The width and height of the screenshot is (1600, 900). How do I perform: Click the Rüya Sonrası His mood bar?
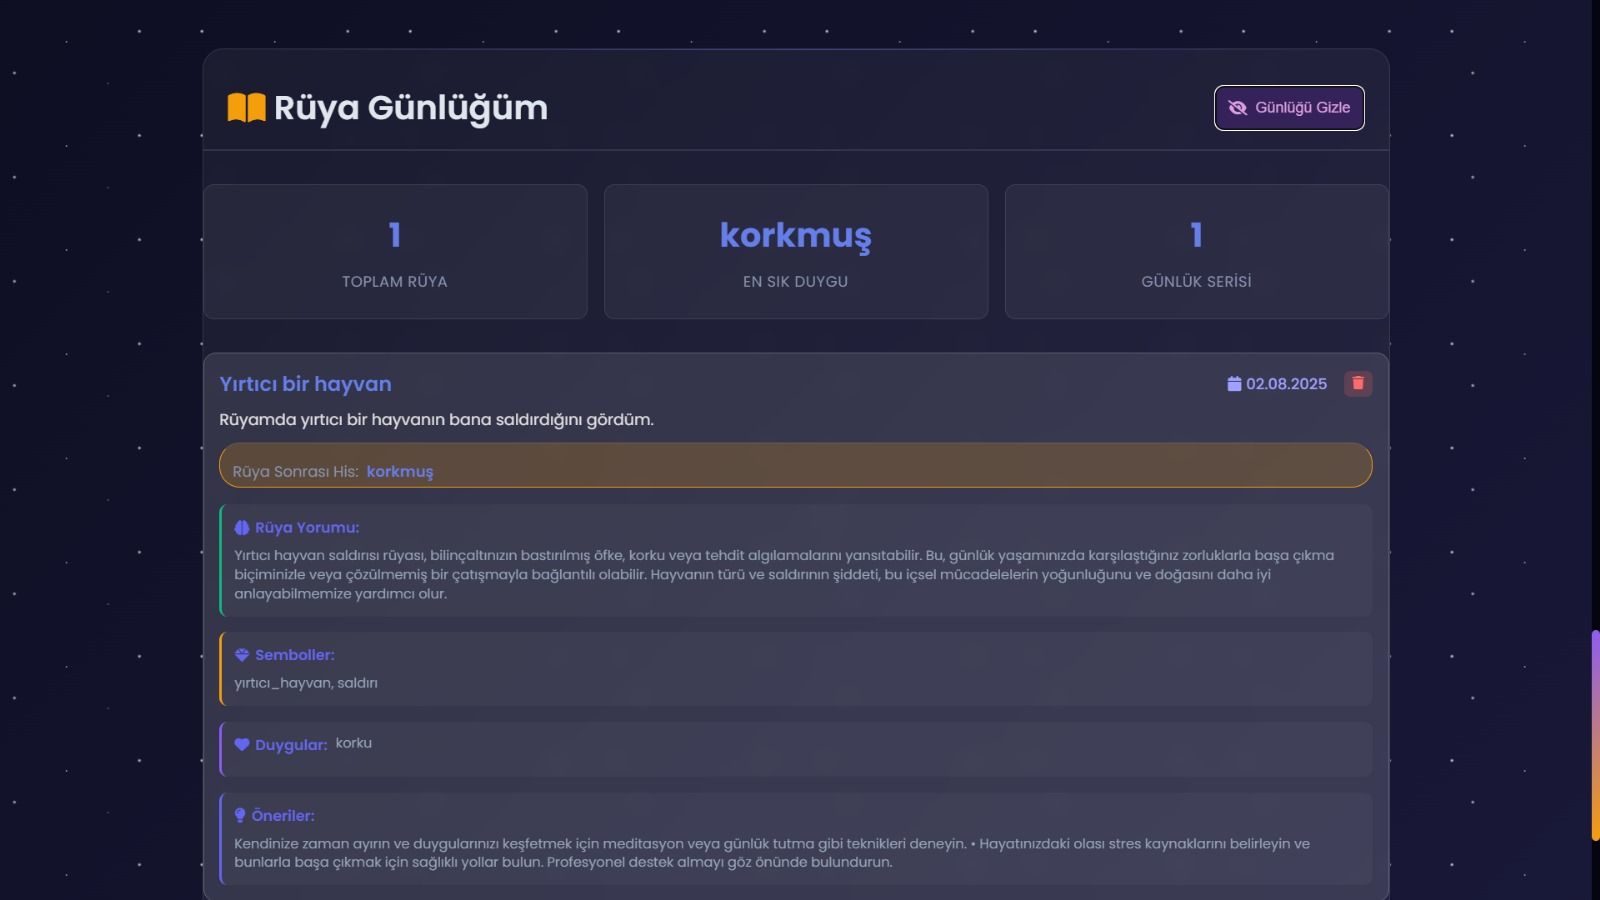(x=795, y=466)
